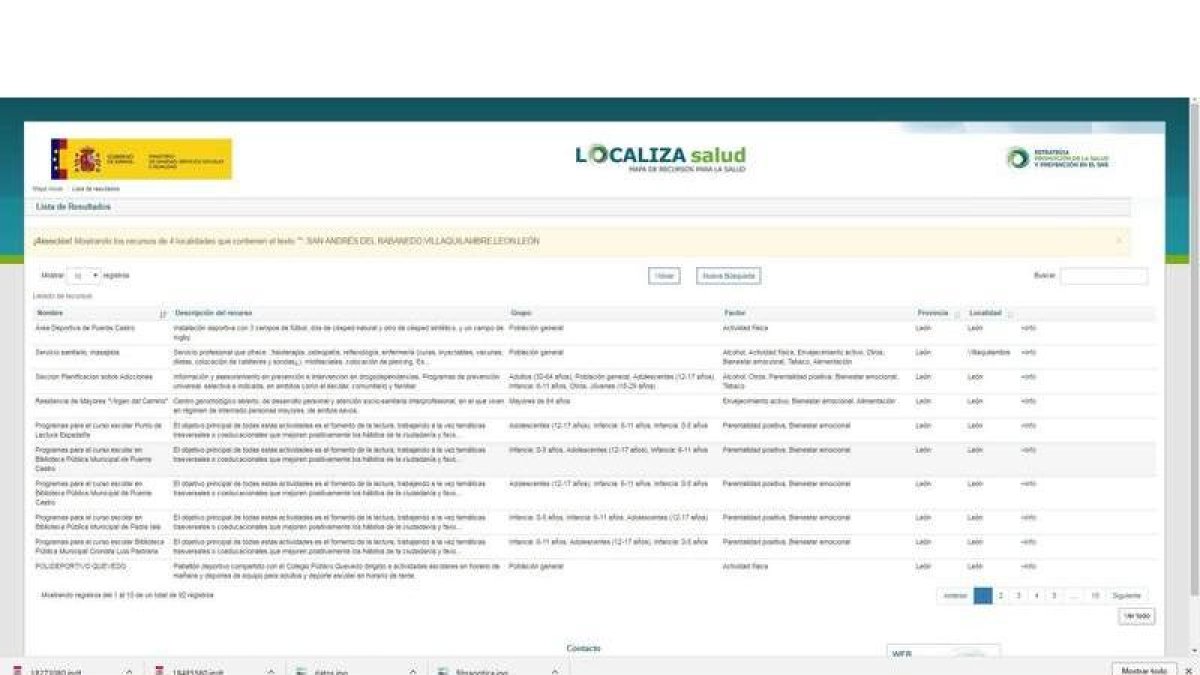Sort results using the Localidad sort arrows

1009,314
